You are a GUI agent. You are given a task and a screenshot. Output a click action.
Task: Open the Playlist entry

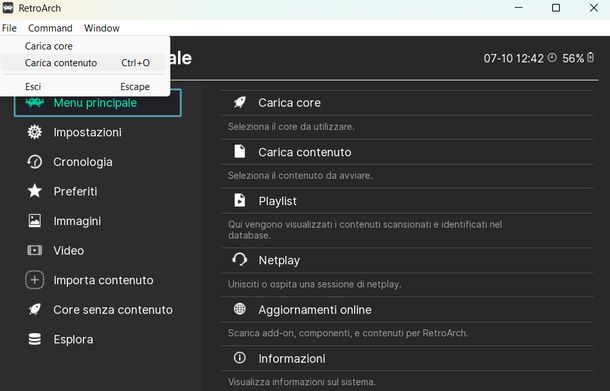tap(407, 201)
